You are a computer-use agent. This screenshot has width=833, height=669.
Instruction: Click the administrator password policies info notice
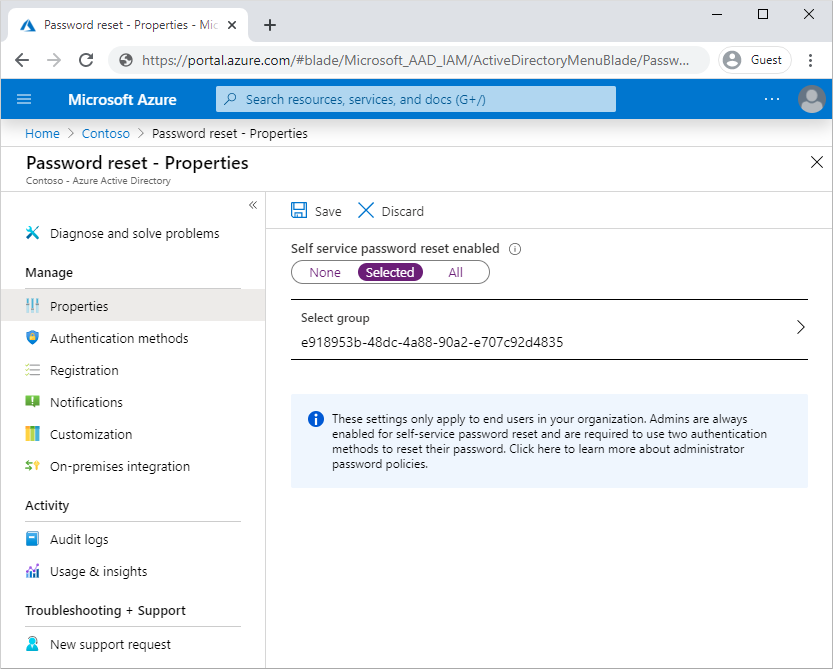coord(549,441)
